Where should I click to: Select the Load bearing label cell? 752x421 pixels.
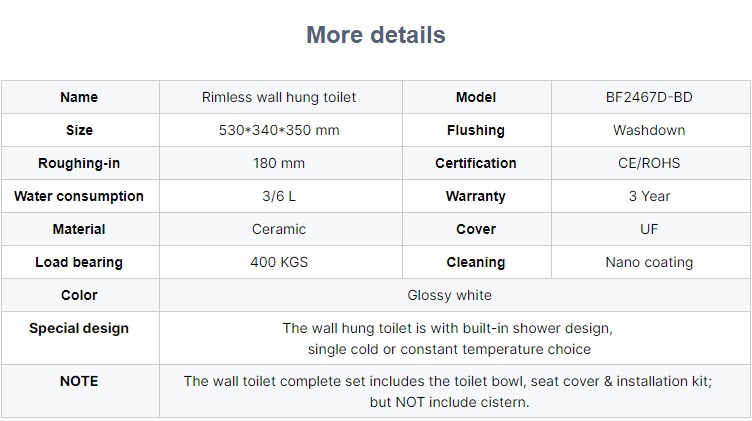click(x=80, y=262)
